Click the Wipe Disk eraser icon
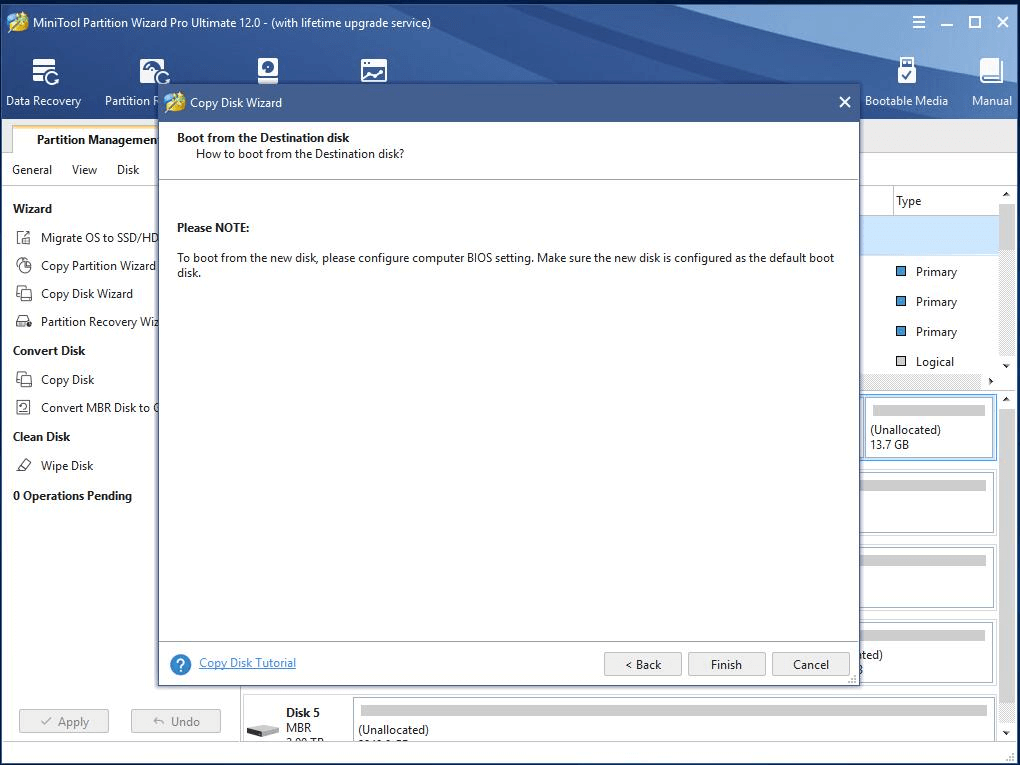The image size is (1020, 765). point(23,465)
